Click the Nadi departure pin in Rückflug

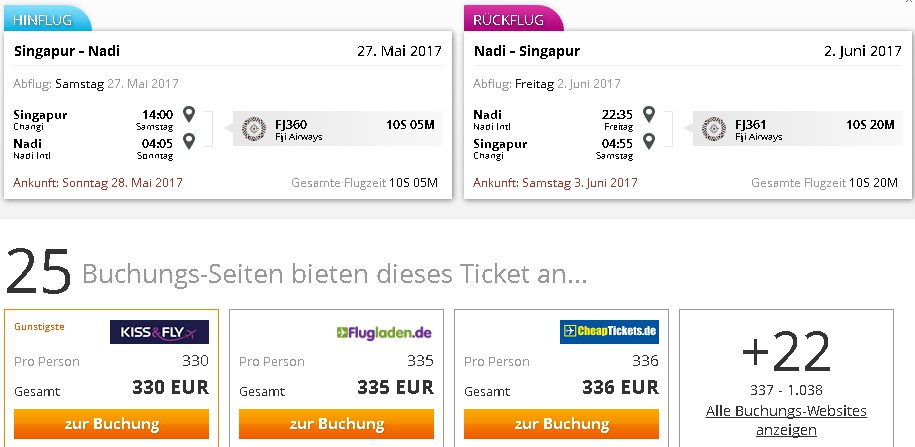[x=648, y=114]
